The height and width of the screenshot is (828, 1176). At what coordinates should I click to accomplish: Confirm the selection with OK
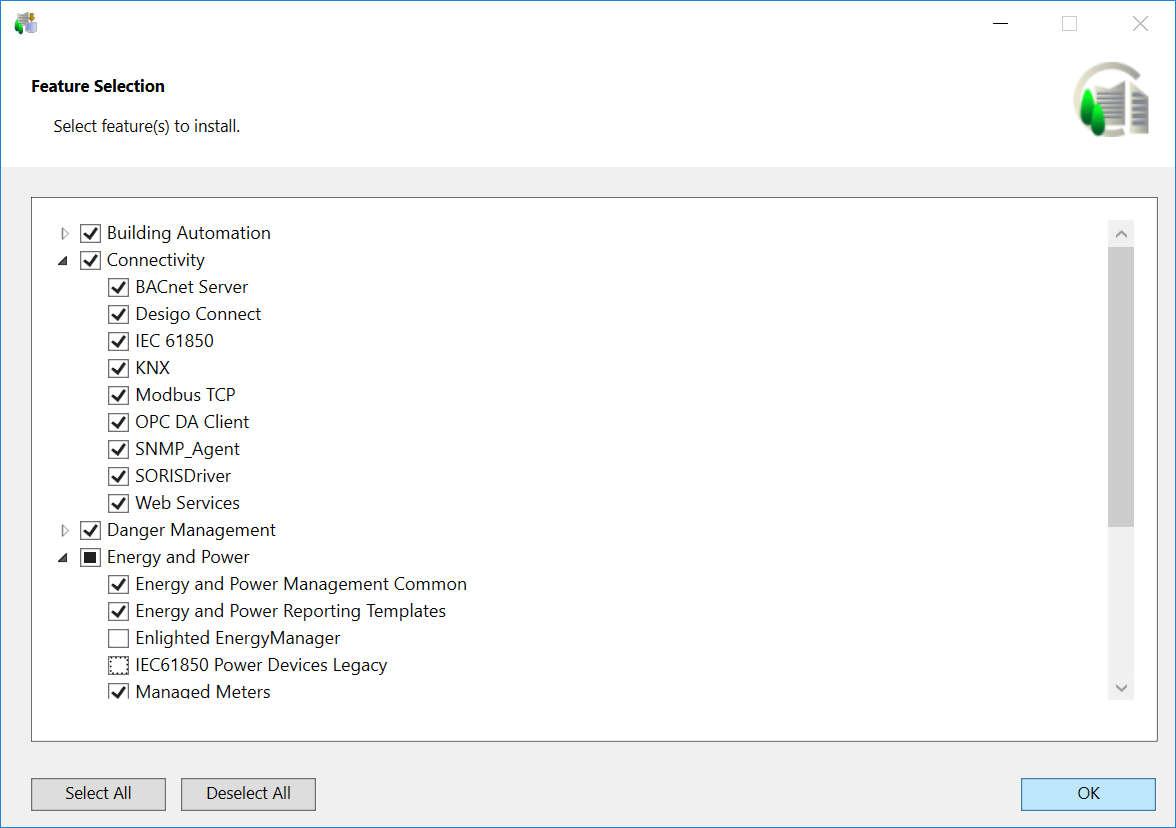[1088, 794]
